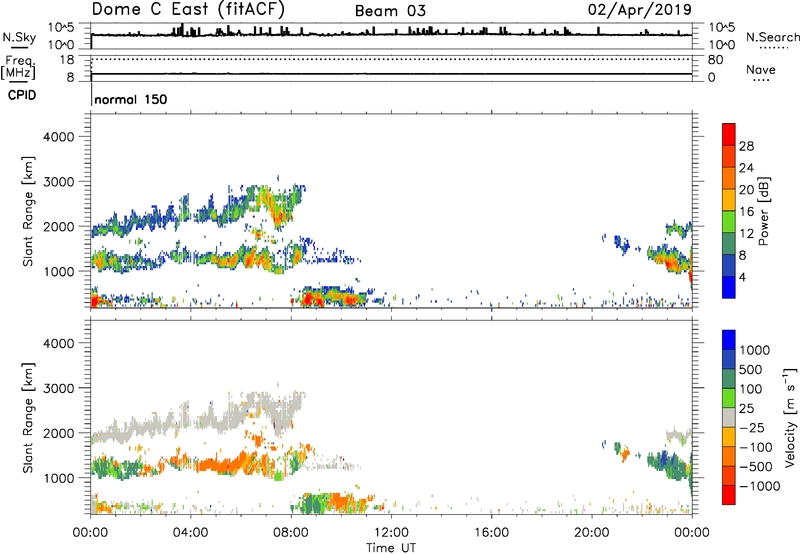Click the "04:00" time tick label
The width and height of the screenshot is (800, 554).
190,533
